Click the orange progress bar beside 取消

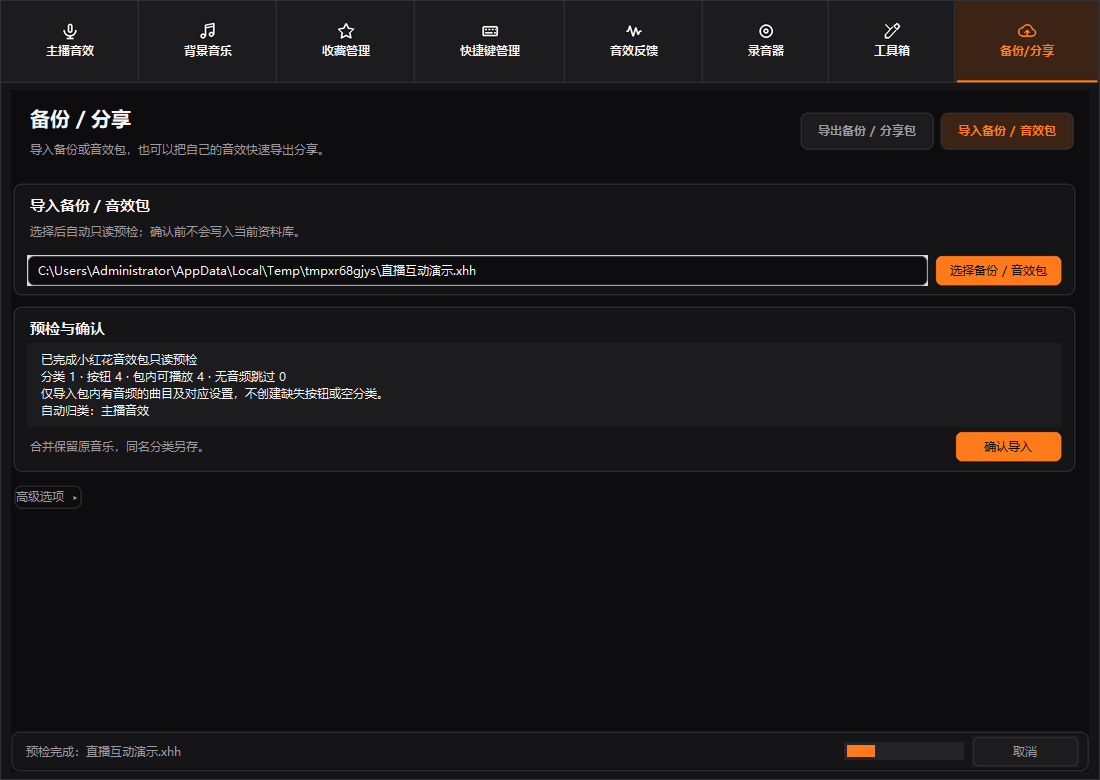(904, 751)
